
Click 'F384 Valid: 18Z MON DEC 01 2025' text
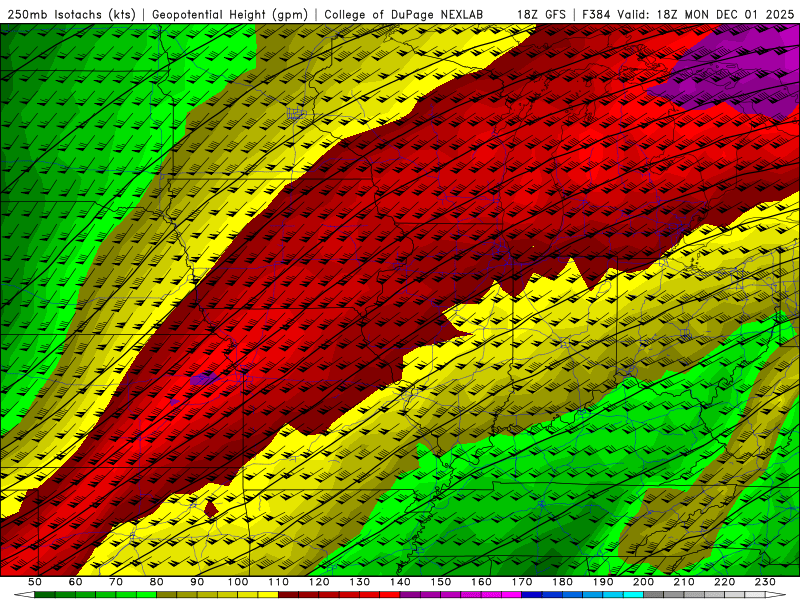(x=689, y=14)
